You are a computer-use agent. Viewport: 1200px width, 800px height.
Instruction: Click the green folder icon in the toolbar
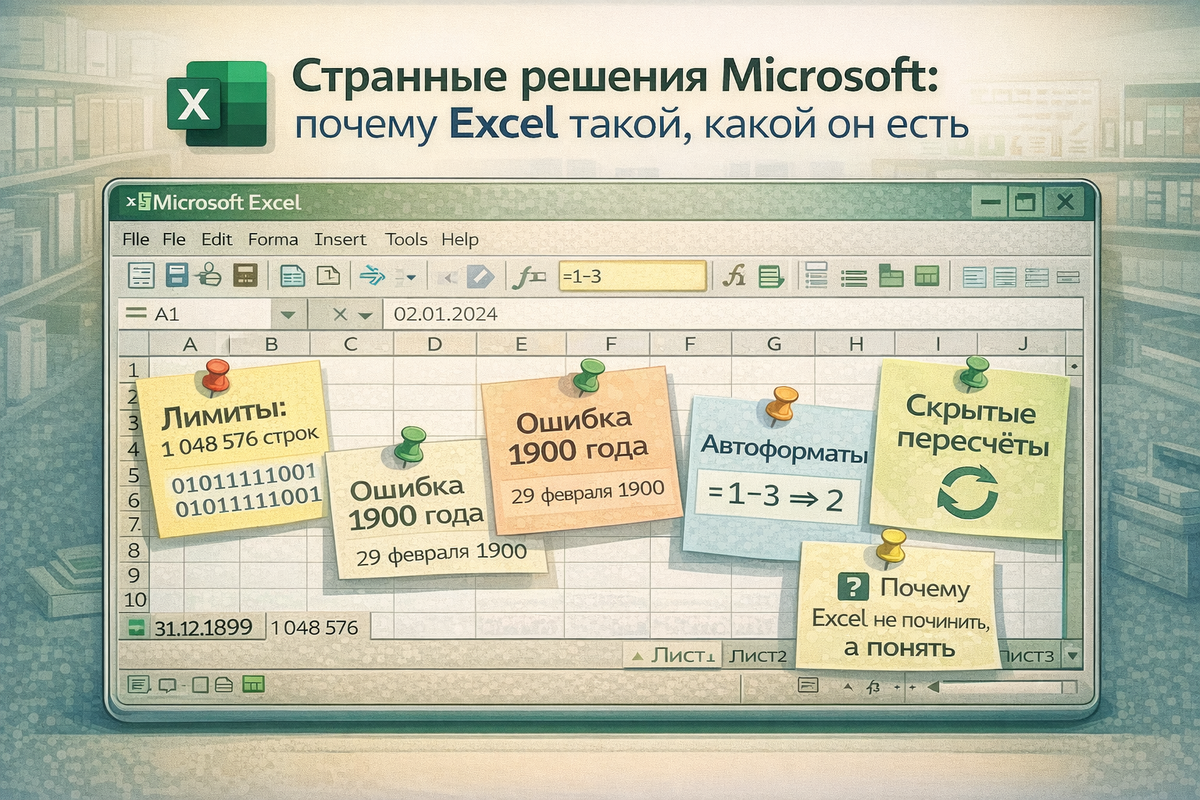(890, 276)
